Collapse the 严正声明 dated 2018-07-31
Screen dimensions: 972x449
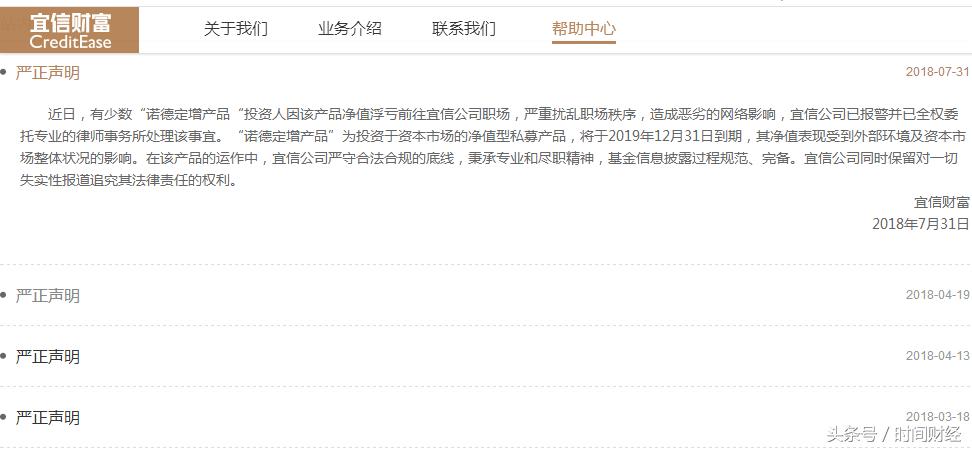(48, 73)
